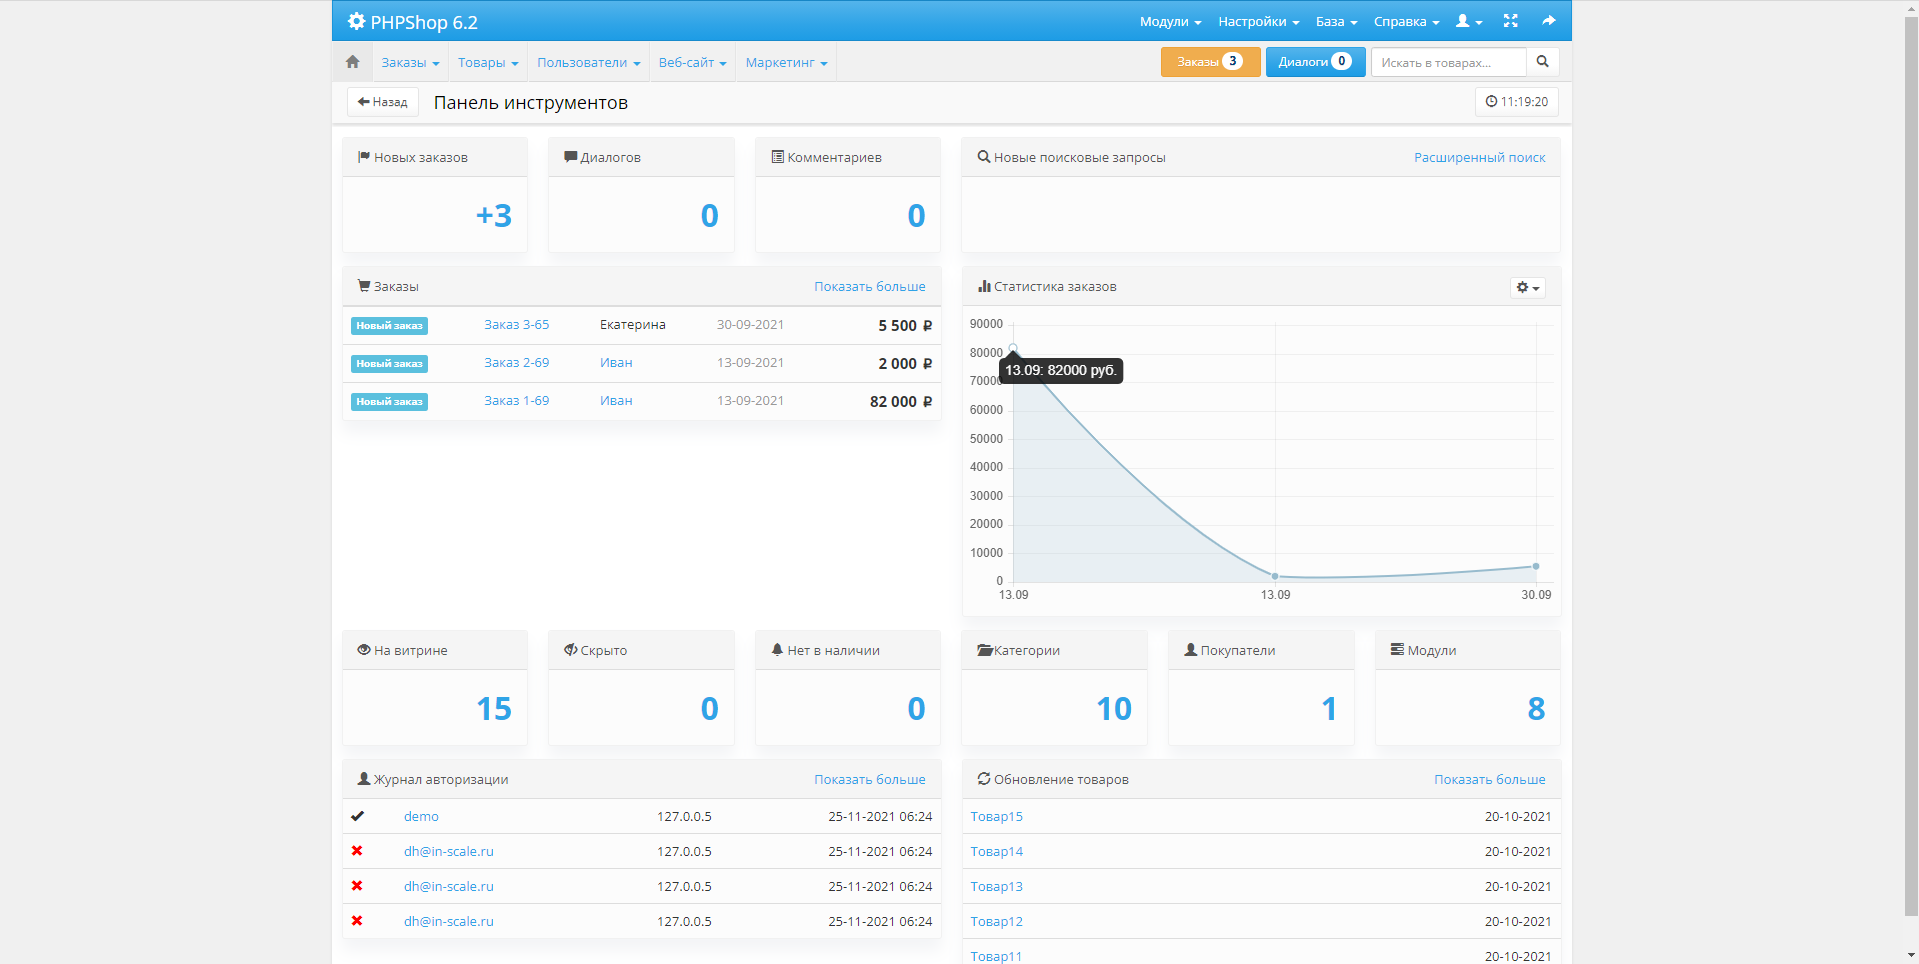Click the Скрыто count 0
The image size is (1919, 964).
pos(709,708)
